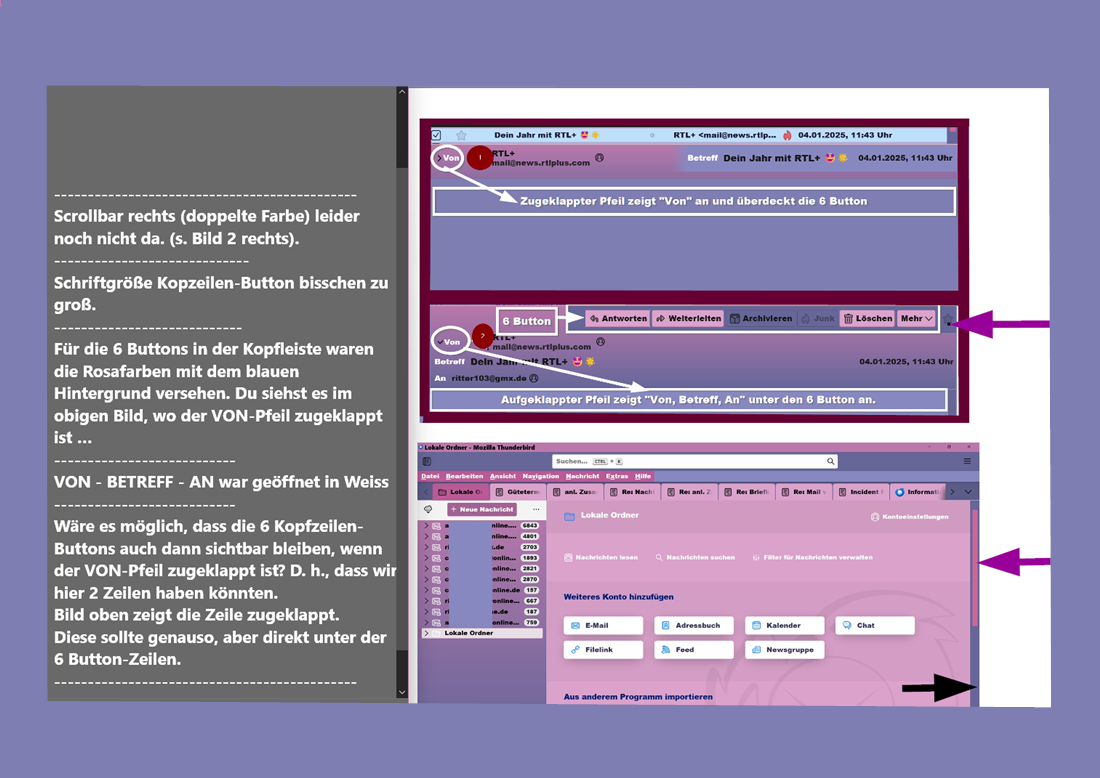This screenshot has height=778, width=1100.
Task: Click the Neue Nachricht button
Action: pos(482,509)
